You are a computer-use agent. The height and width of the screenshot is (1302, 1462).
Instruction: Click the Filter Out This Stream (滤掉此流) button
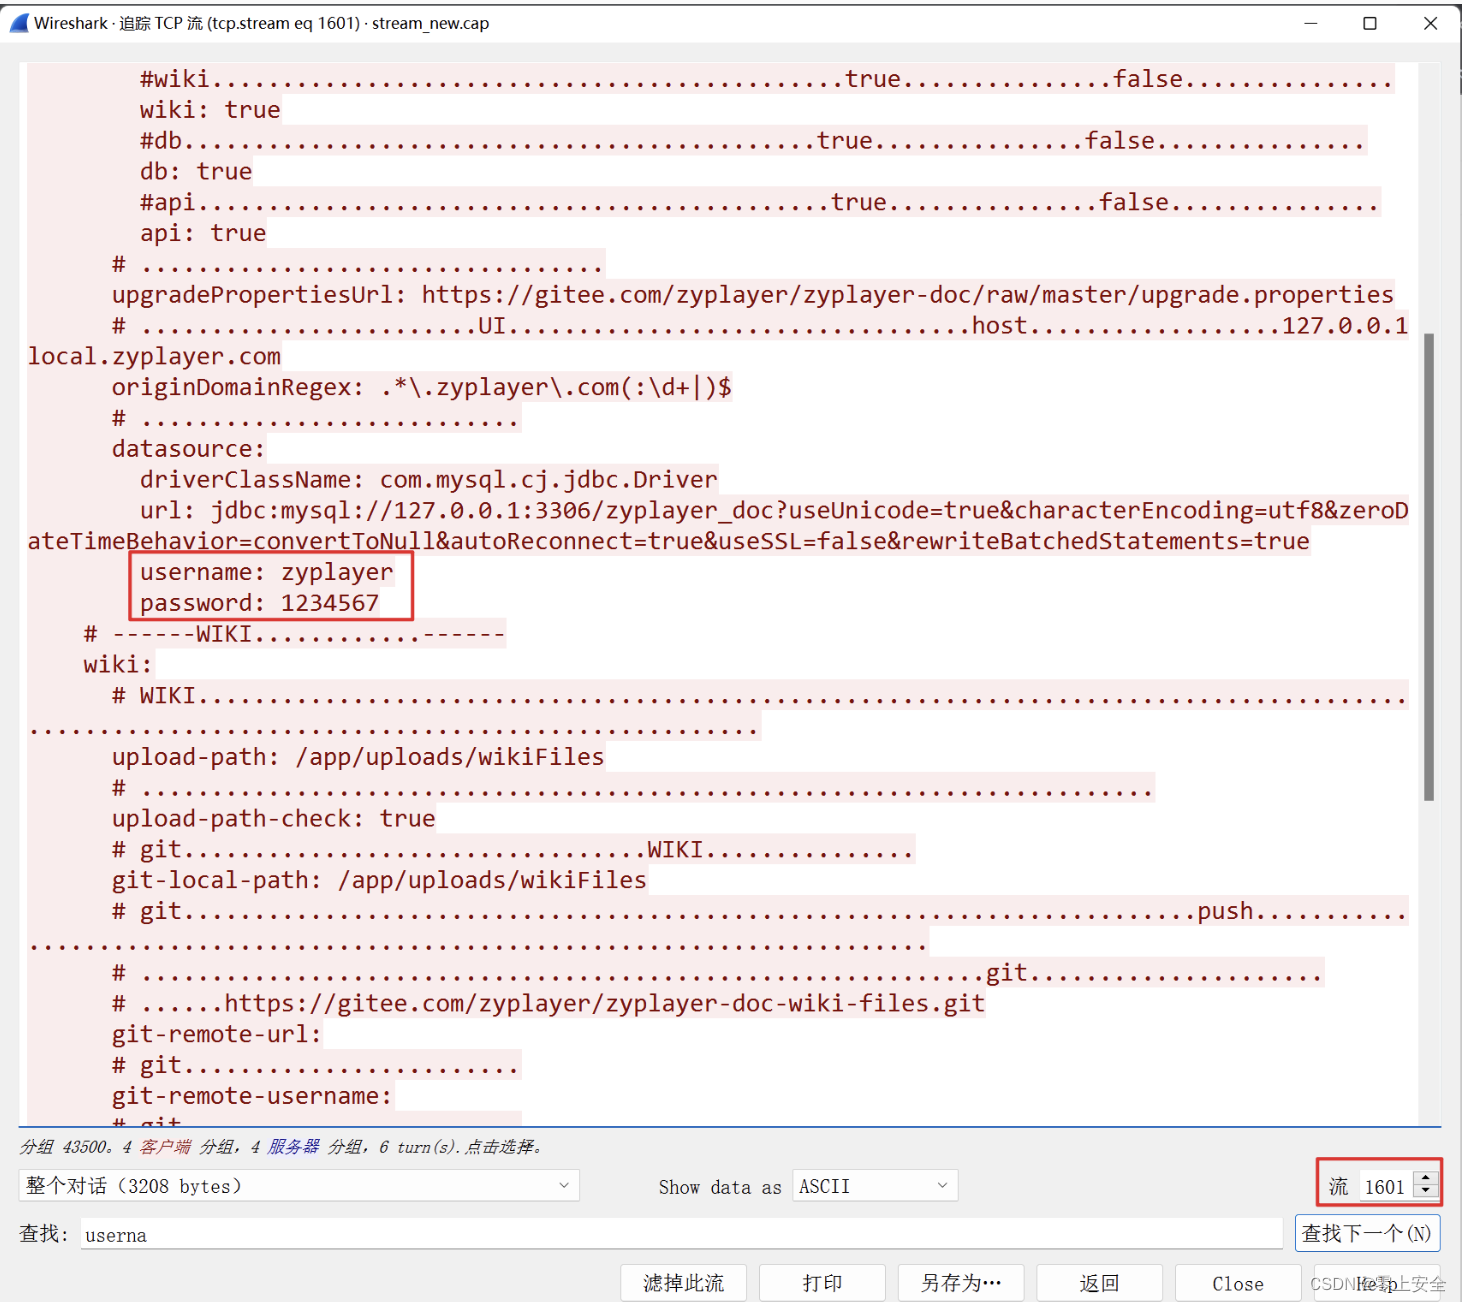(x=683, y=1283)
